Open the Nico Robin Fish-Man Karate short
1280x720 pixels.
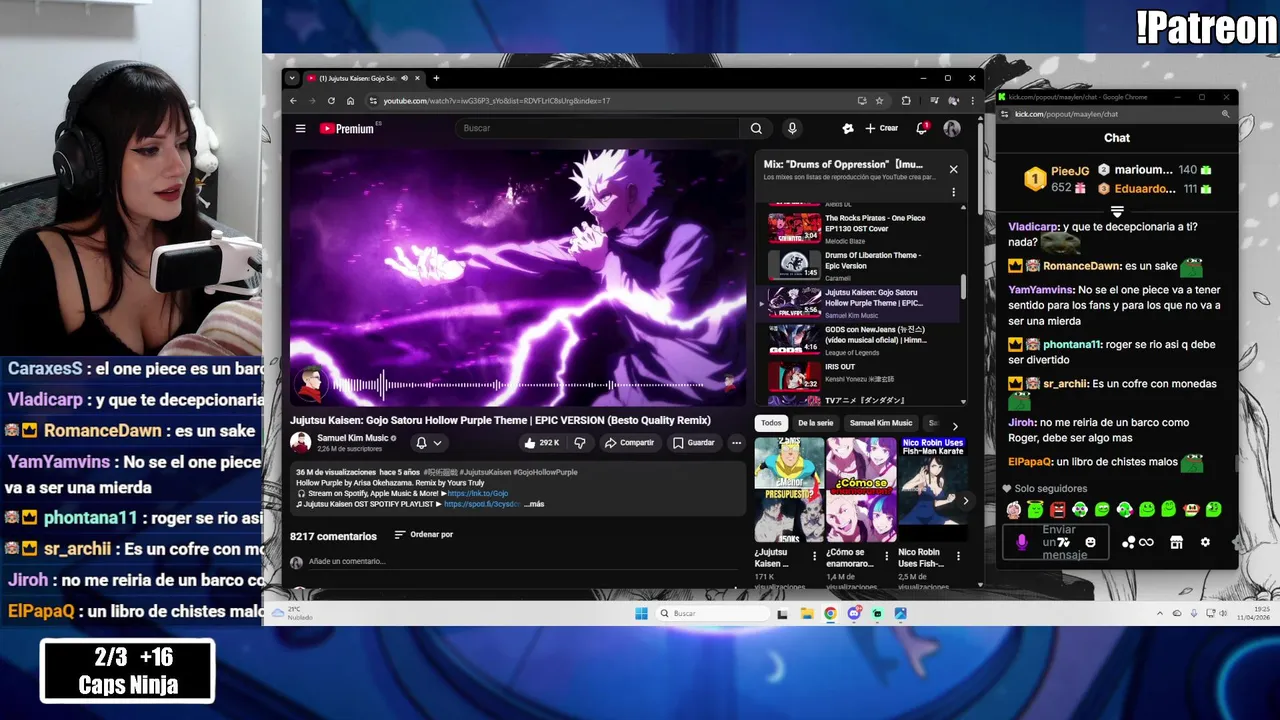[932, 490]
